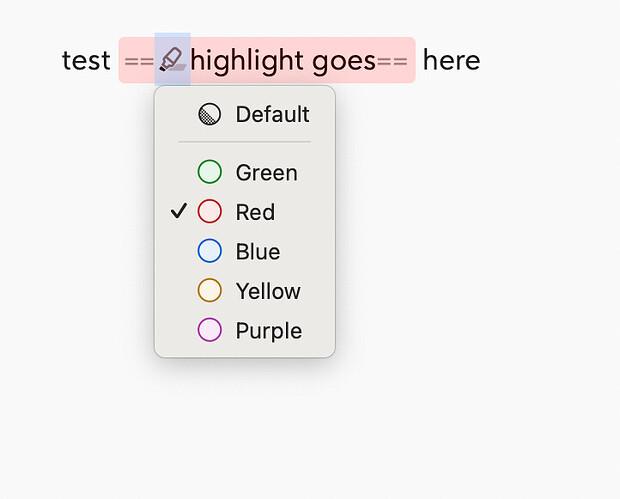The image size is (620, 499).
Task: Click the red circle swatch
Action: [210, 212]
